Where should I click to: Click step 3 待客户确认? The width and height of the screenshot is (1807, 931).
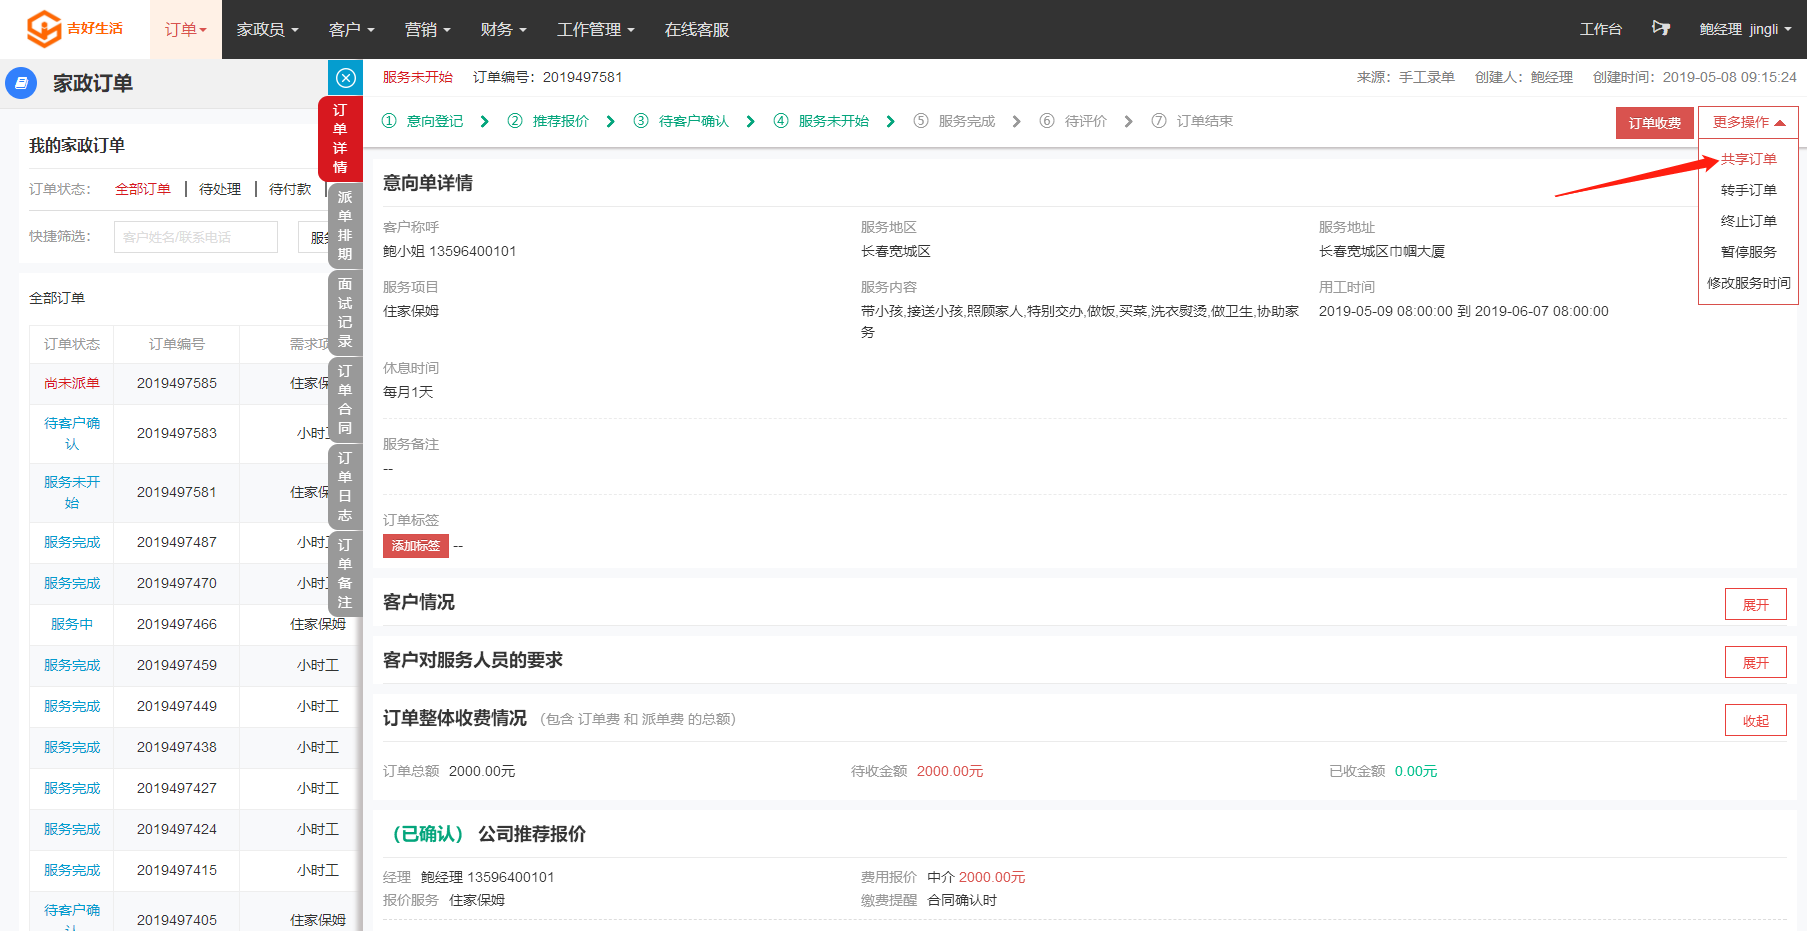(682, 121)
